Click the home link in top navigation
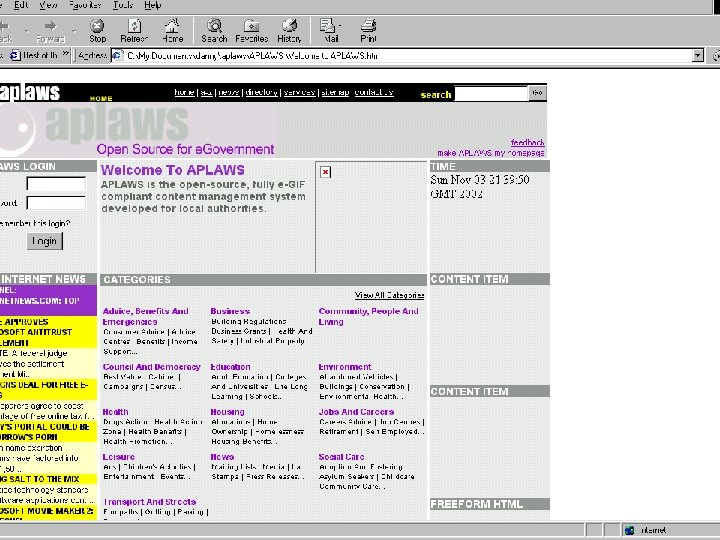Image resolution: width=720 pixels, height=540 pixels. [x=184, y=92]
